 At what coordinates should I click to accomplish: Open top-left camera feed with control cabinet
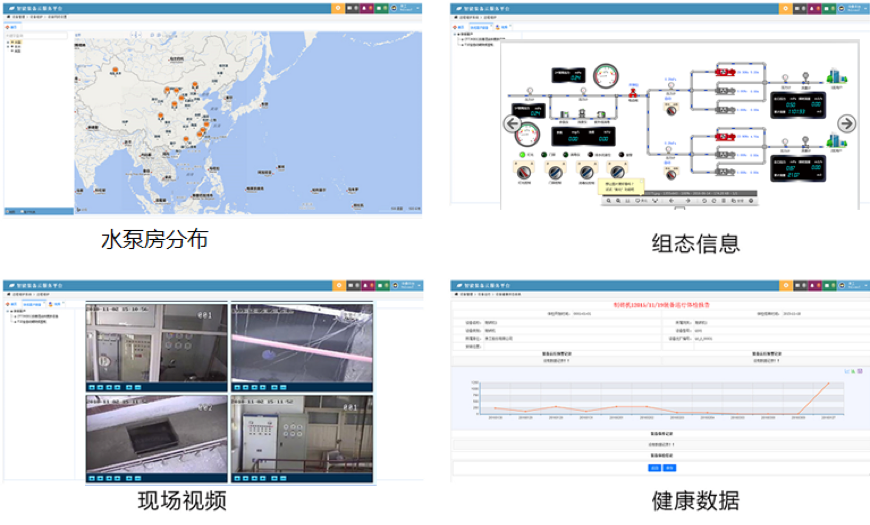click(156, 342)
